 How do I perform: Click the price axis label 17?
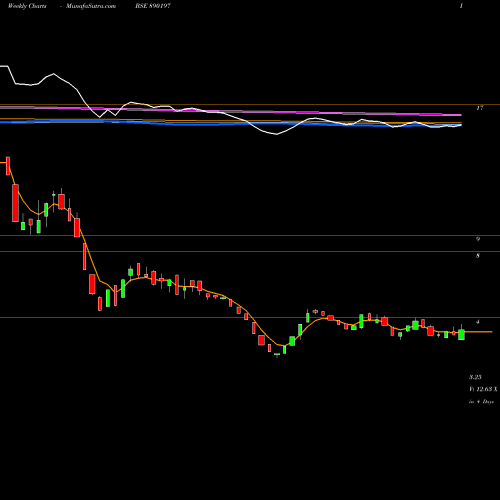pyautogui.click(x=479, y=108)
